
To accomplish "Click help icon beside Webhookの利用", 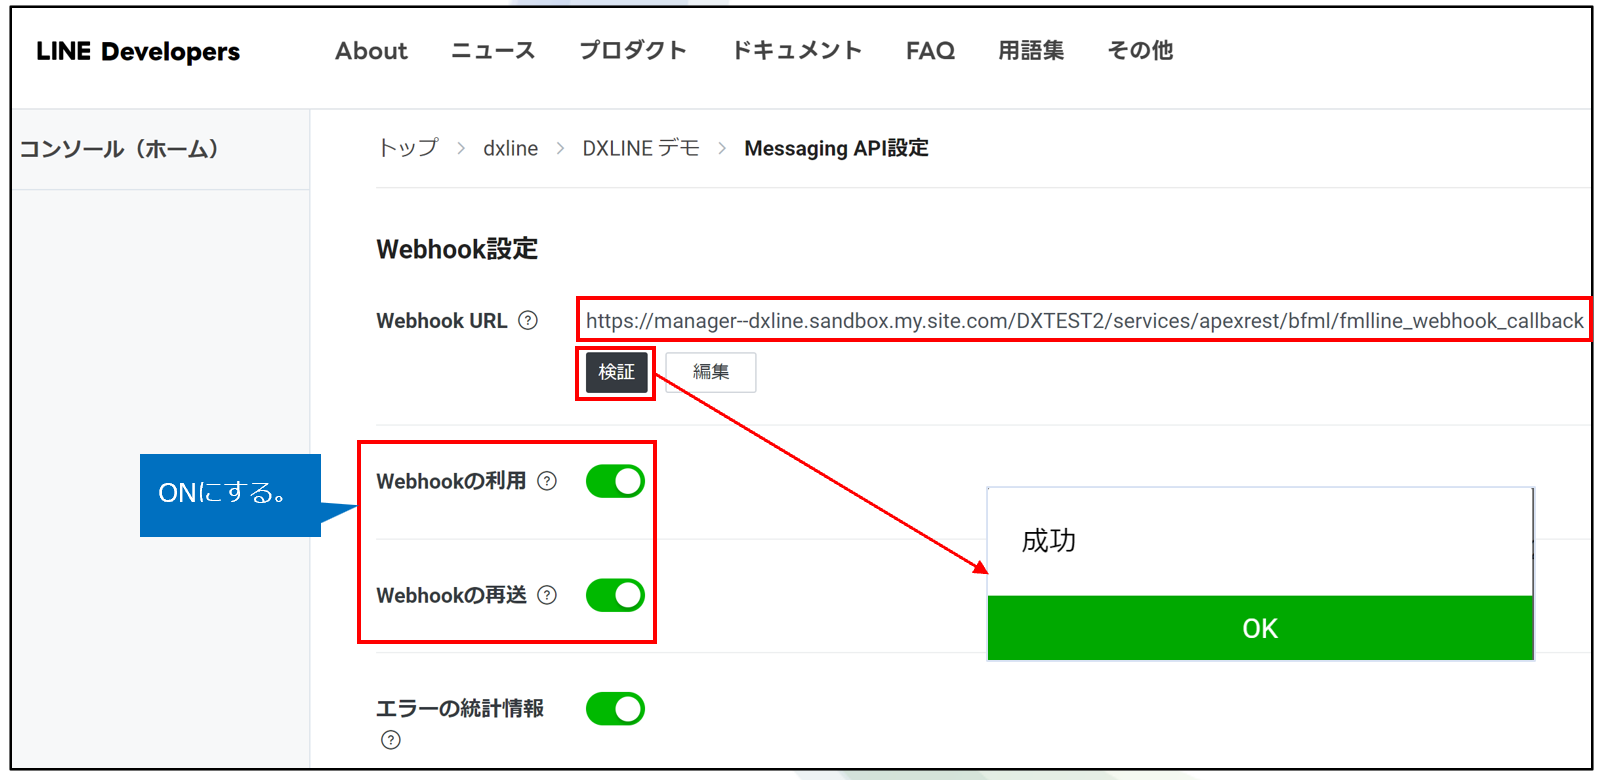I will tap(547, 481).
